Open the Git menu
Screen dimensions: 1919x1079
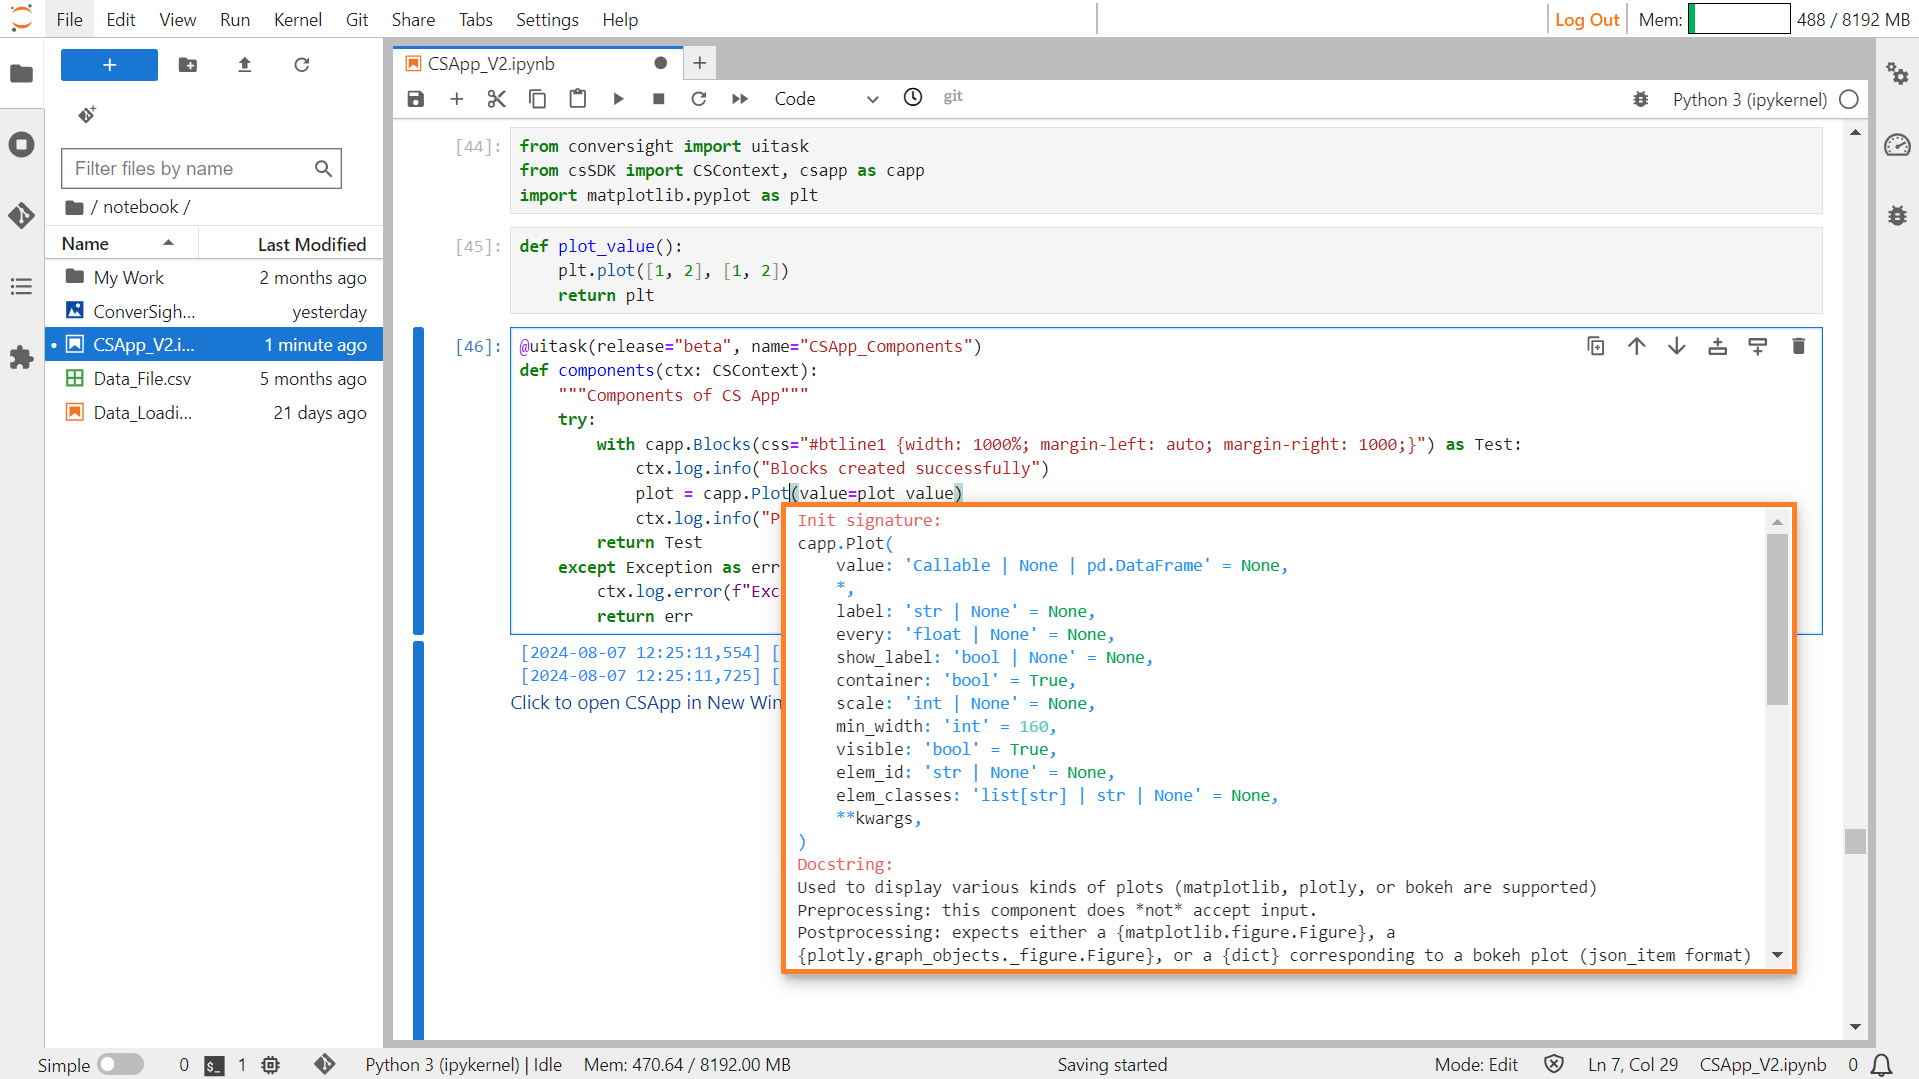click(x=356, y=19)
